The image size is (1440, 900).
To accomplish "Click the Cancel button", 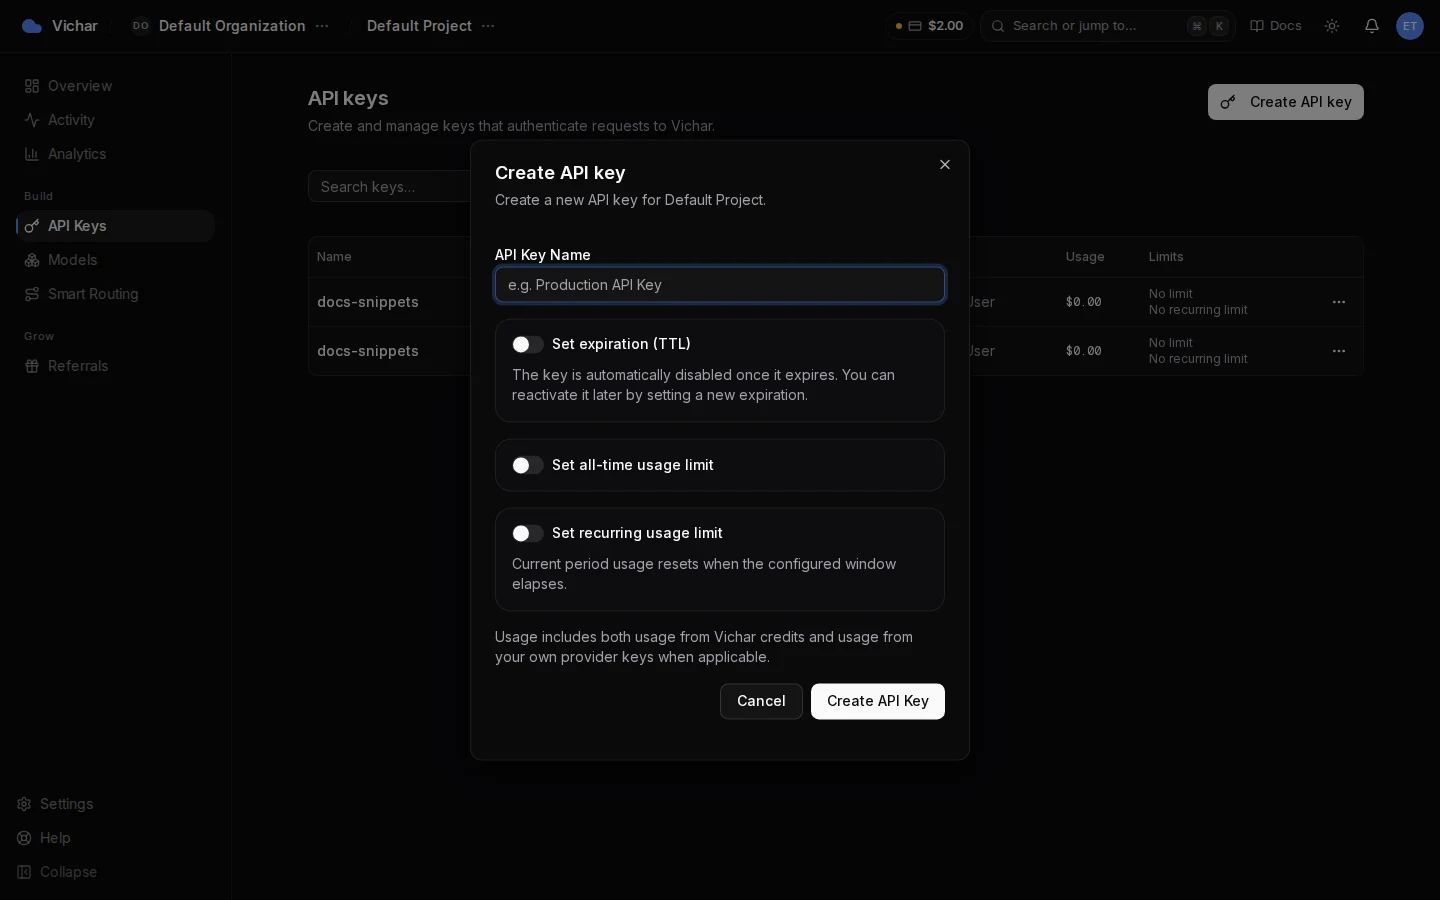I will click(761, 701).
